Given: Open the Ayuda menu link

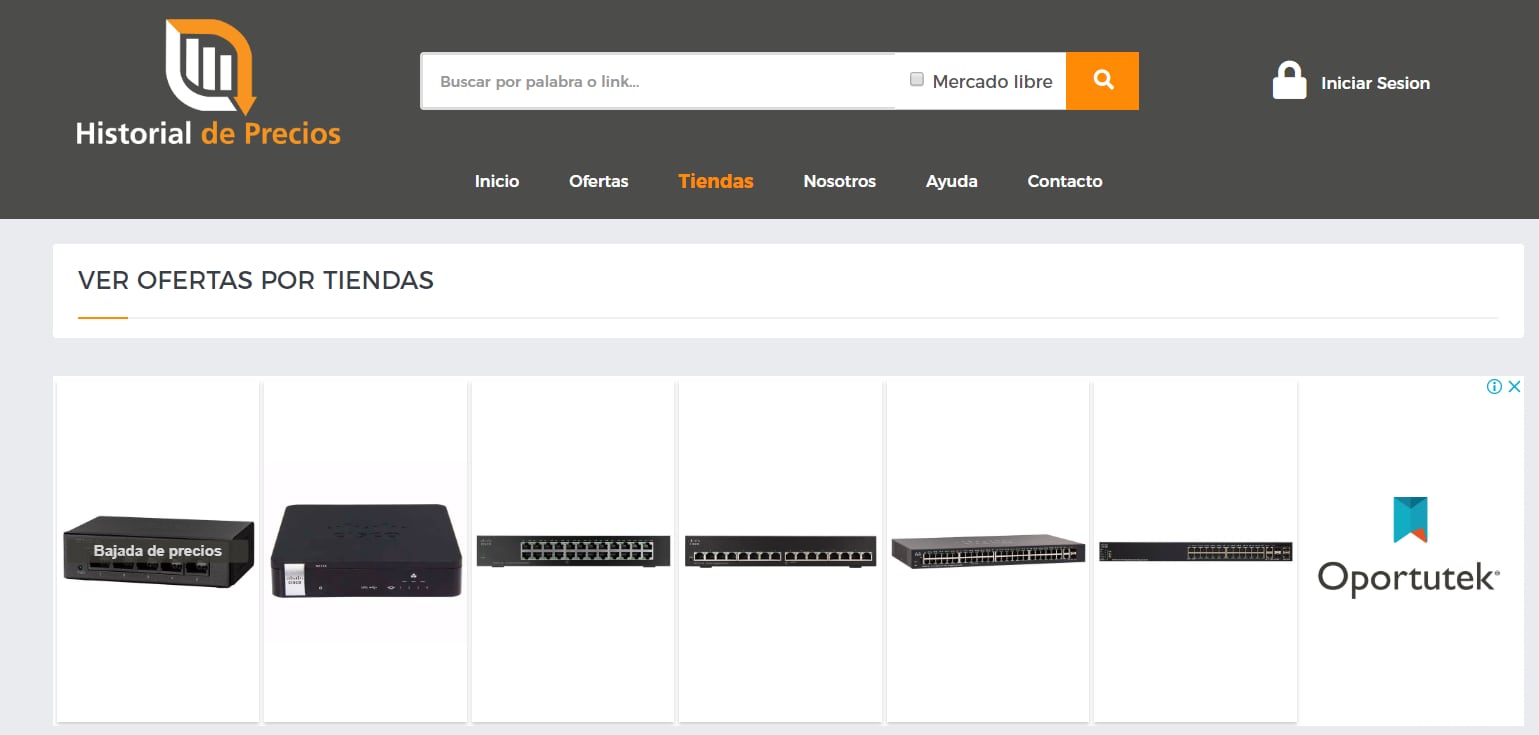Looking at the screenshot, I should point(951,181).
